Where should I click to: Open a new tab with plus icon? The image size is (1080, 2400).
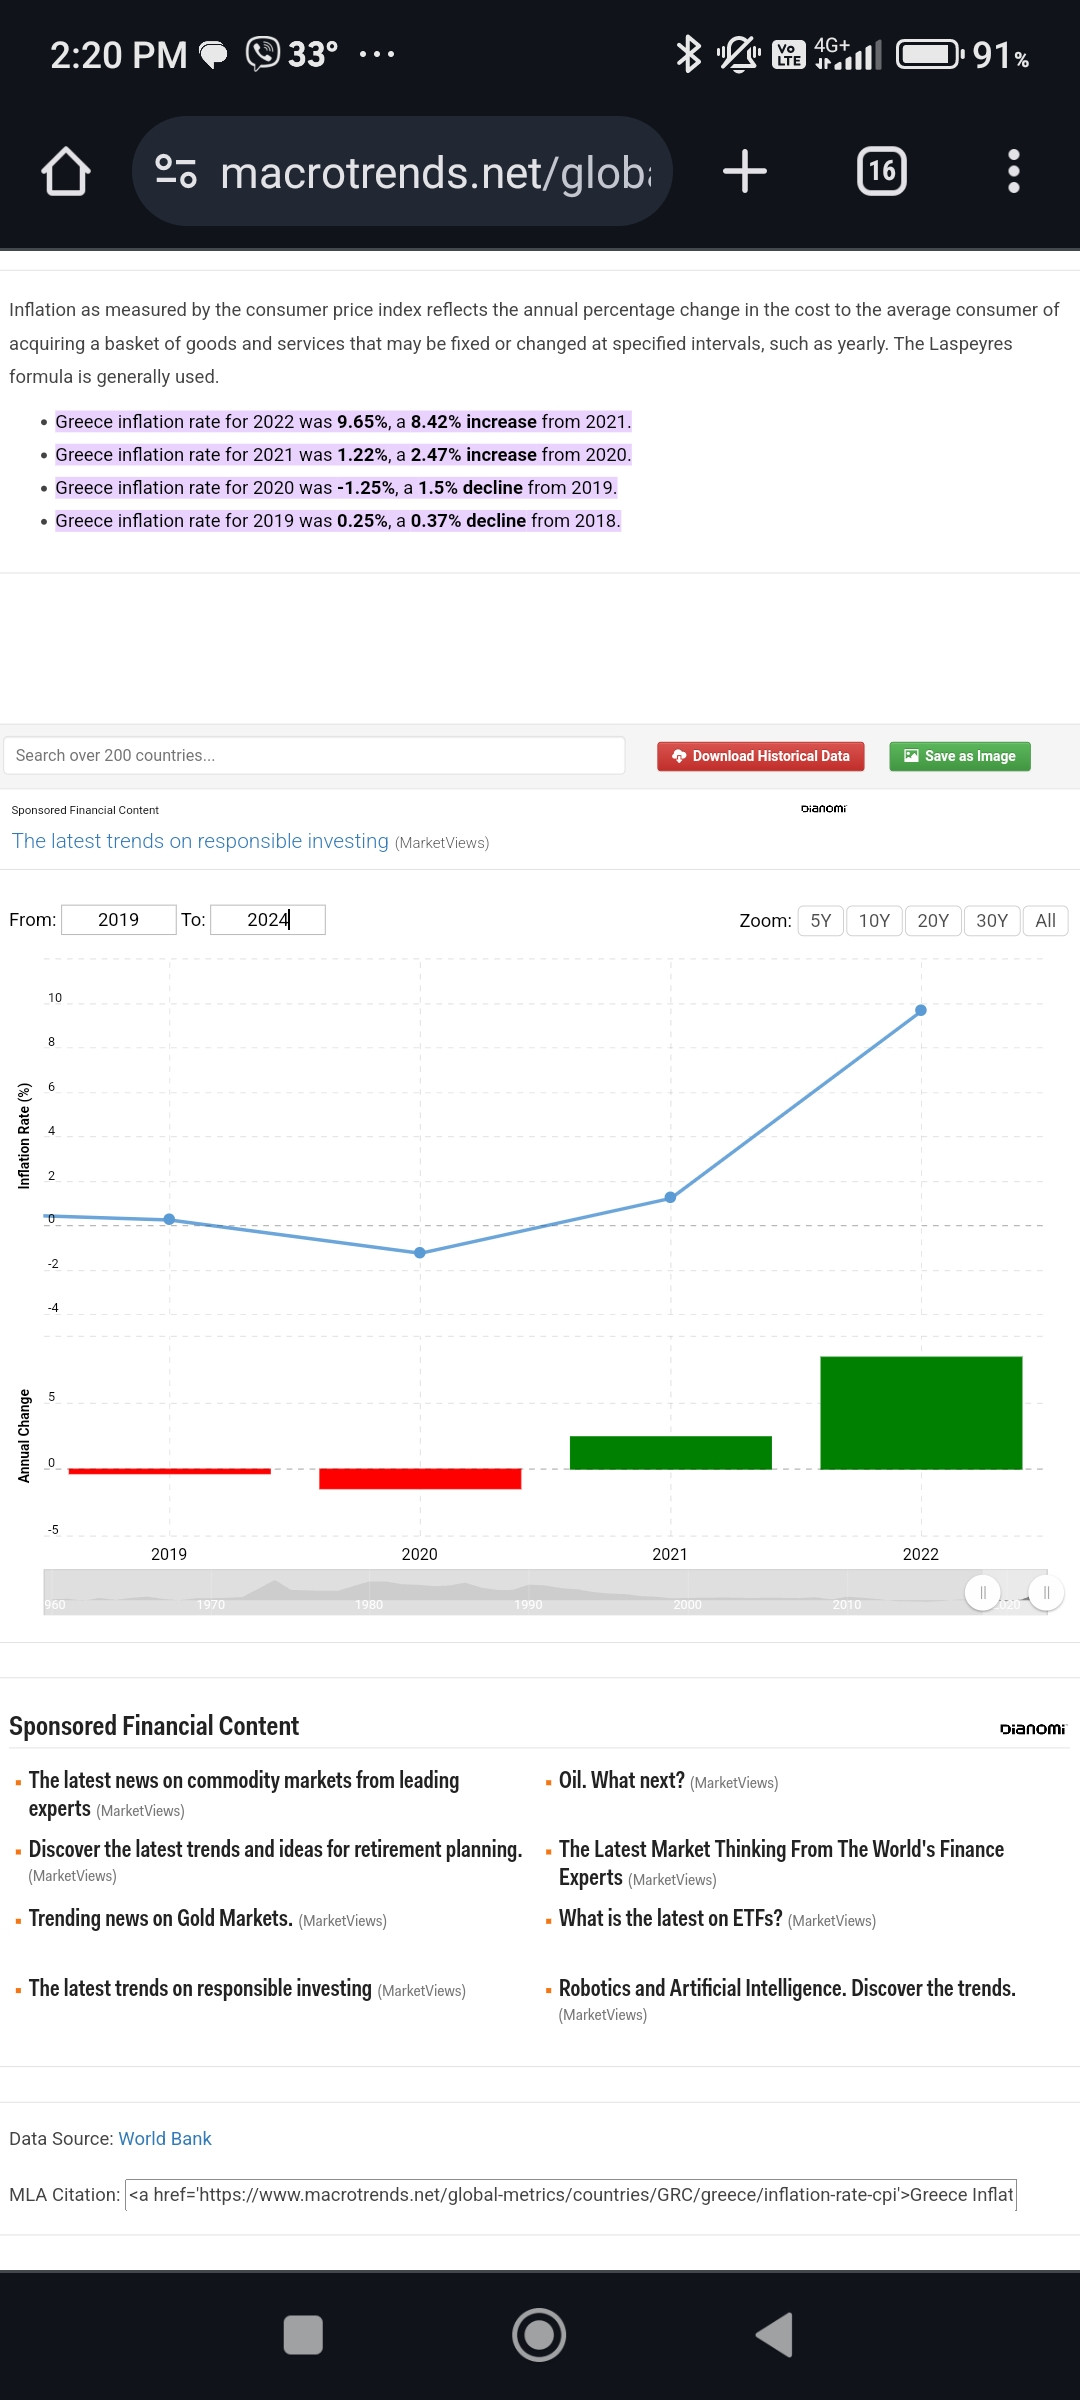(x=744, y=172)
